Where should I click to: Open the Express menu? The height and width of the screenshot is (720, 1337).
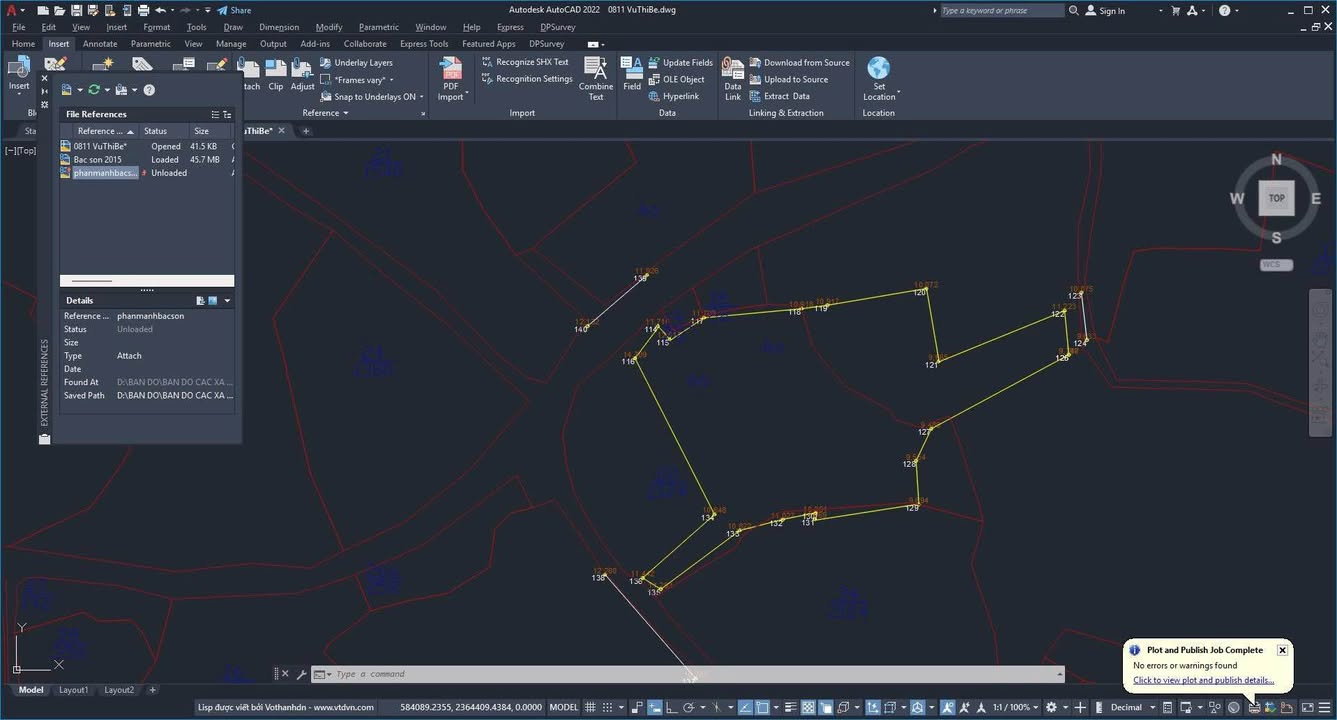[510, 27]
